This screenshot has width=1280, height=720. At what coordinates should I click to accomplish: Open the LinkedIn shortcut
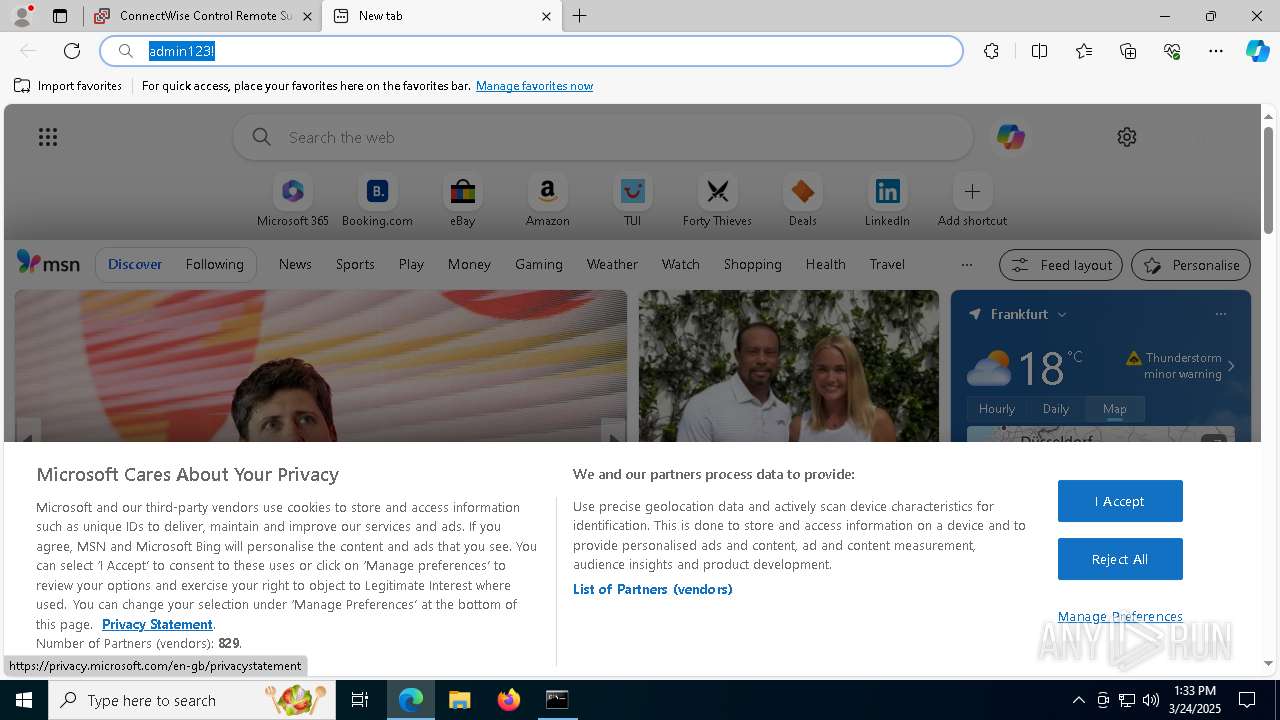[887, 201]
